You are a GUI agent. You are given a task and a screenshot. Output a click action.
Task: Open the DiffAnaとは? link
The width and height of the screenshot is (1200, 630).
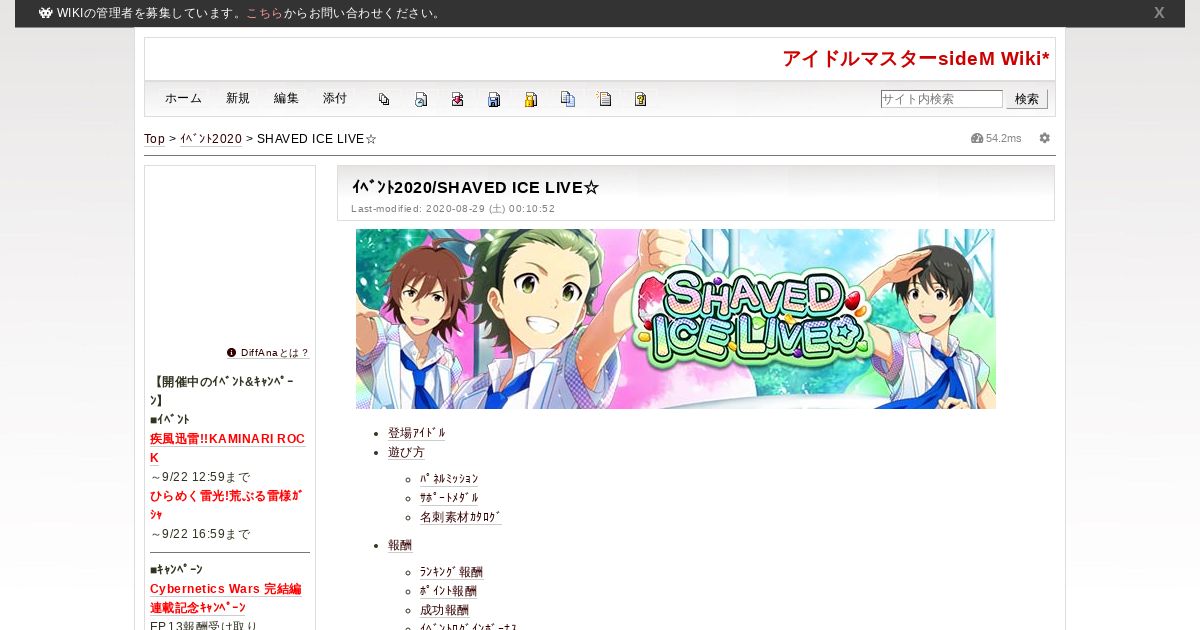275,353
